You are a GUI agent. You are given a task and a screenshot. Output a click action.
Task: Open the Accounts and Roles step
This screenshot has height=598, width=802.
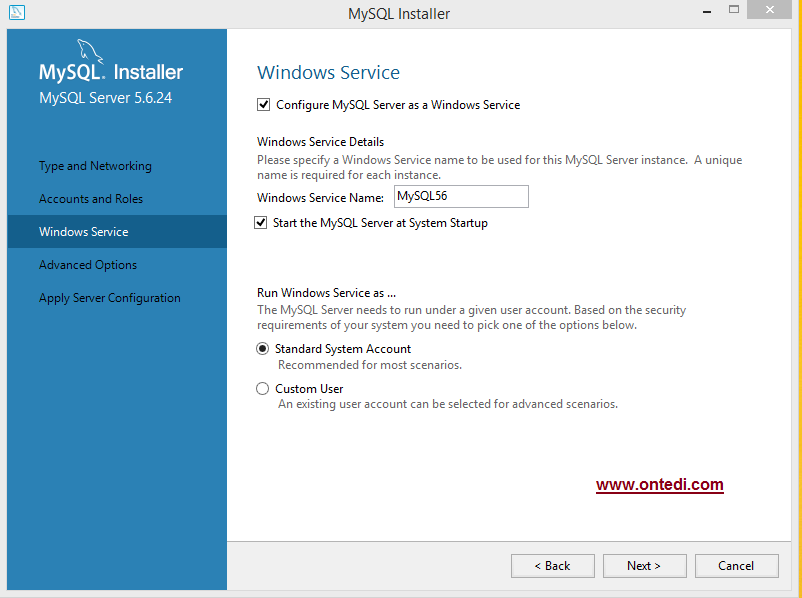coord(91,199)
